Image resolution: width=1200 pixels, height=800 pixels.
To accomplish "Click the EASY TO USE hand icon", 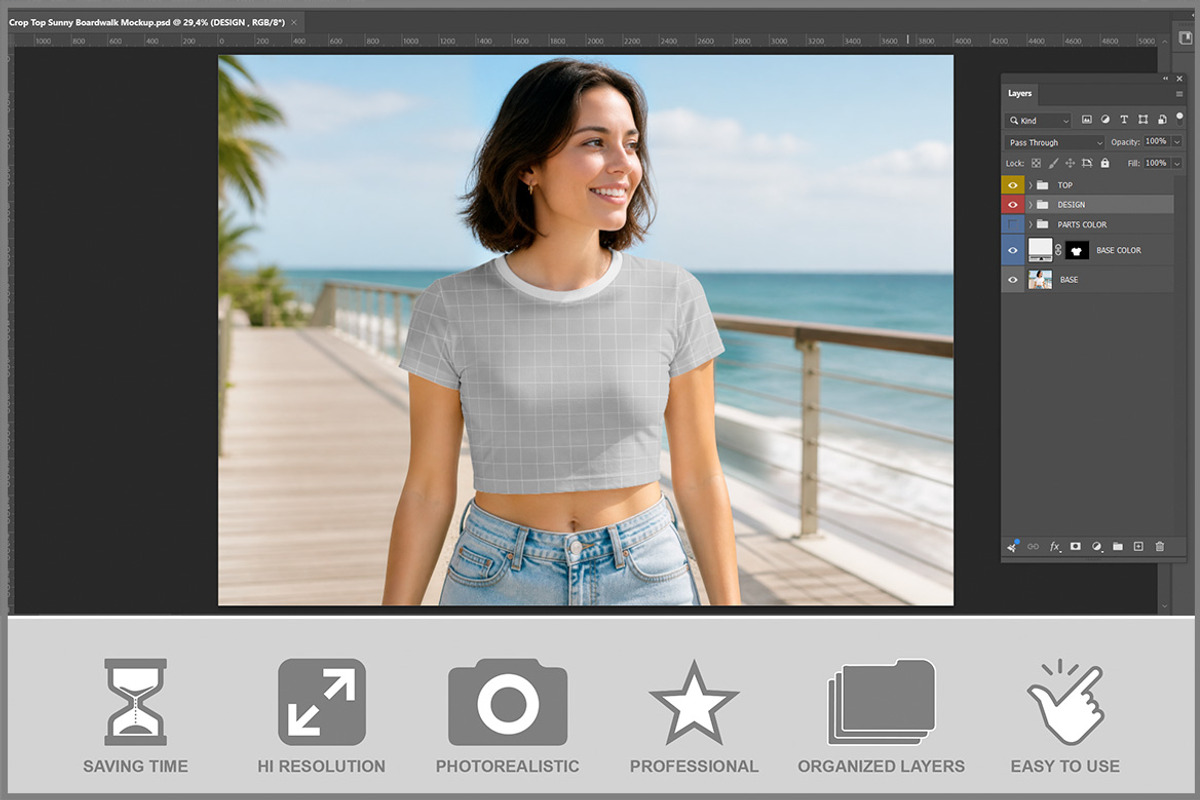I will [x=1065, y=701].
